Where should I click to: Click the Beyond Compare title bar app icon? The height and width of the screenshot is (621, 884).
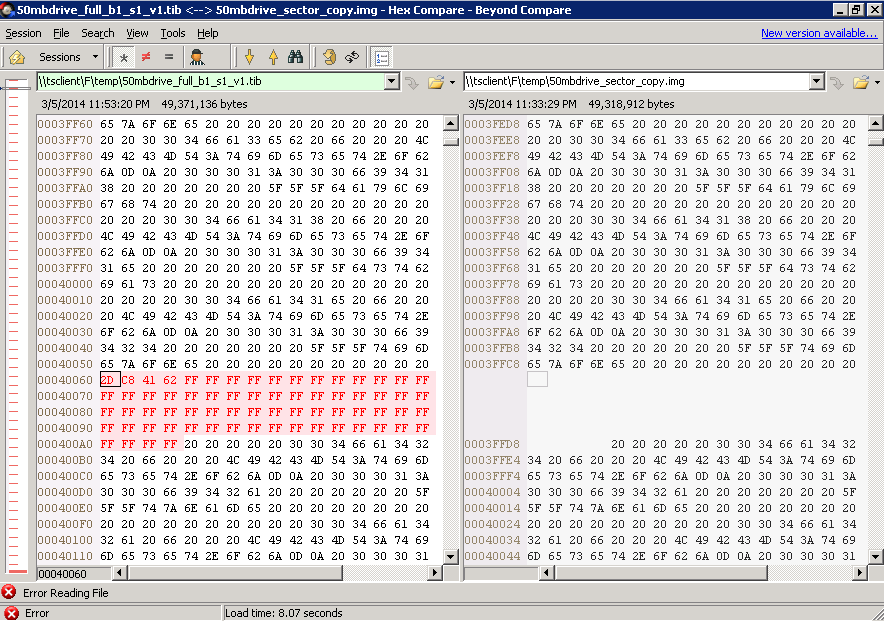7,10
